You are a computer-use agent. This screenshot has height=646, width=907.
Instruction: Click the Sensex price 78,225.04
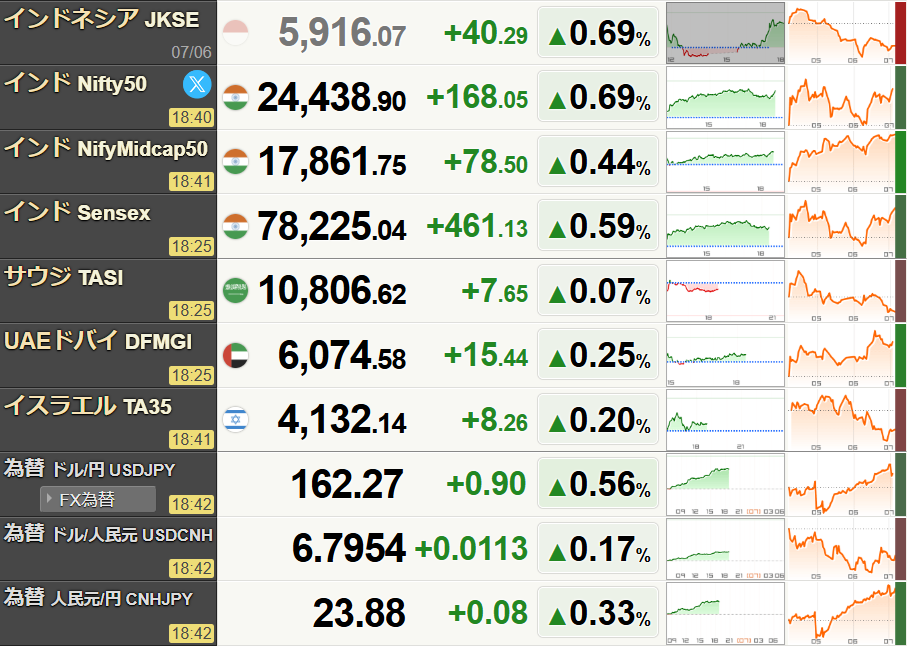(x=331, y=226)
